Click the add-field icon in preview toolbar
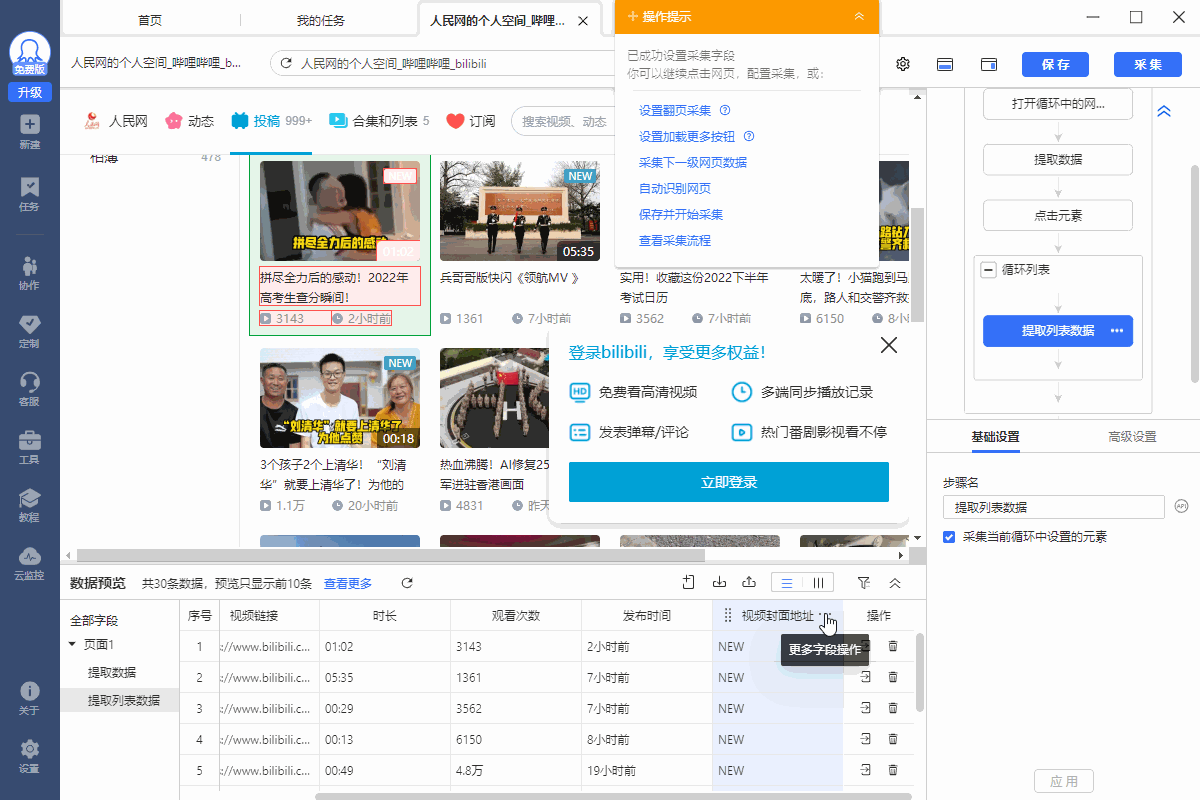The image size is (1200, 800). 688,583
